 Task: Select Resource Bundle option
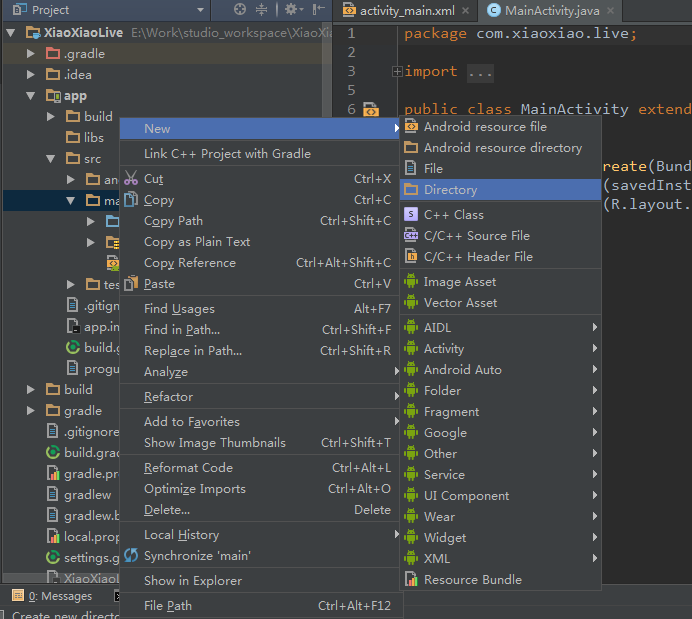pyautogui.click(x=500, y=580)
